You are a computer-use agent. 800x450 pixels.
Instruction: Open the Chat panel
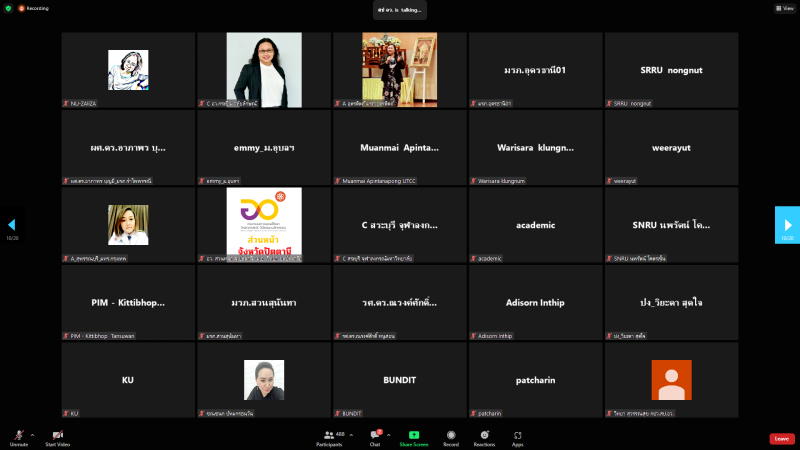376,437
